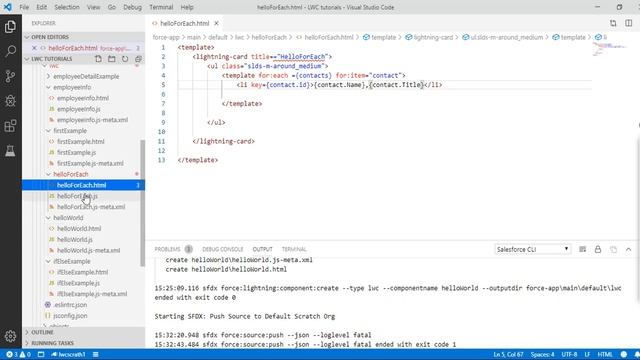The image size is (640, 360).
Task: Click New File icon in LWC Tutorials
Action: click(x=98, y=59)
